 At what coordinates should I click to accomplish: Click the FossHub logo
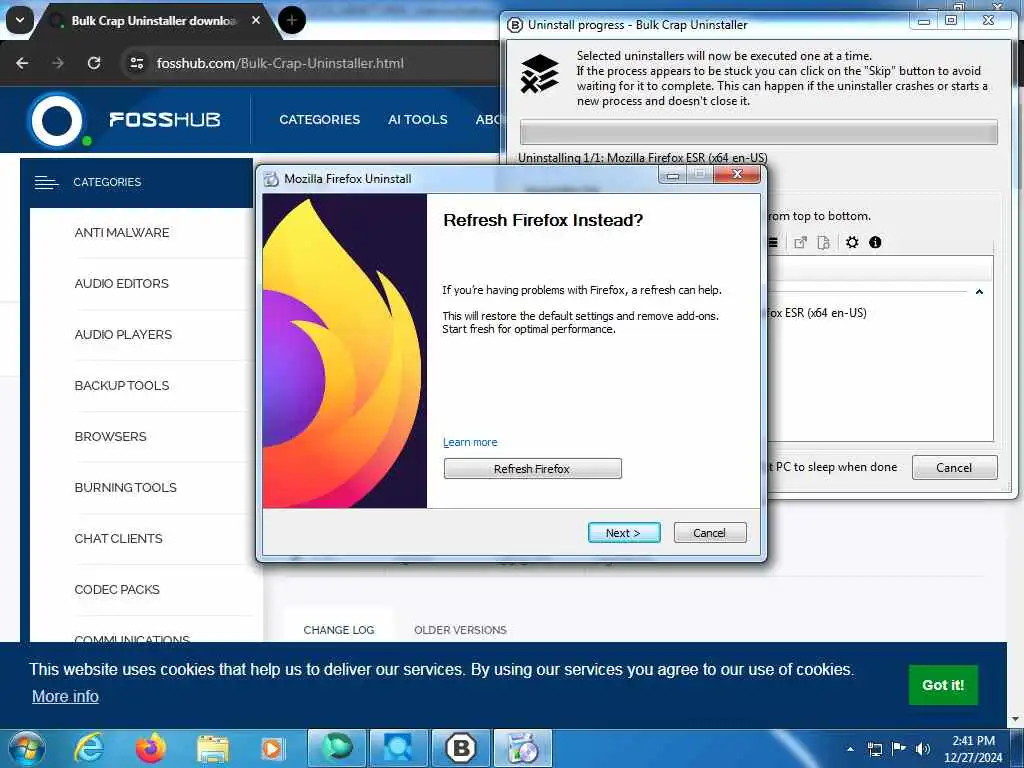(x=124, y=120)
